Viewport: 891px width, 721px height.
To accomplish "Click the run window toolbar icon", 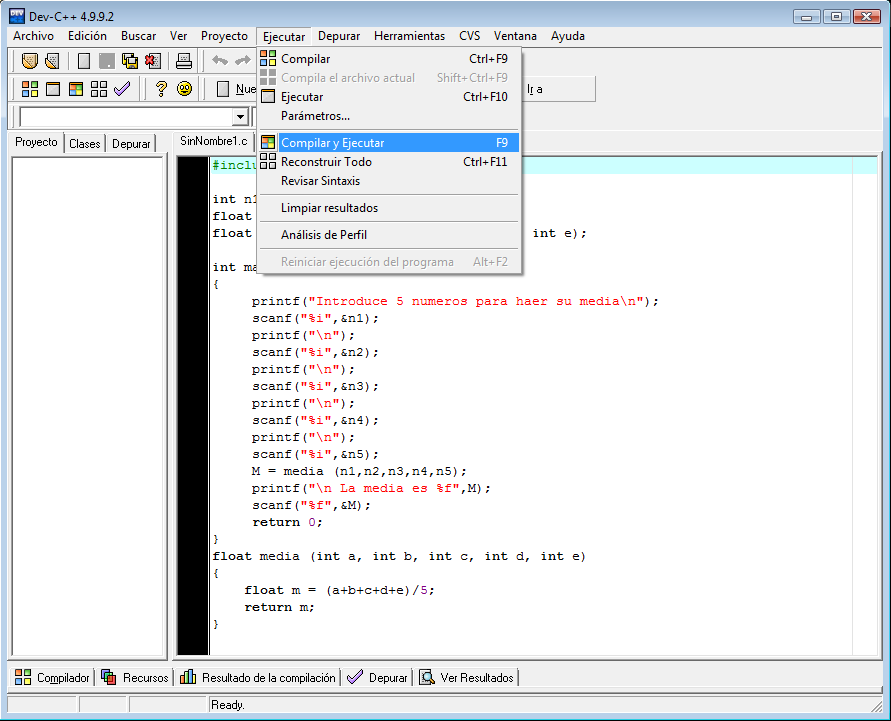I will 53,89.
